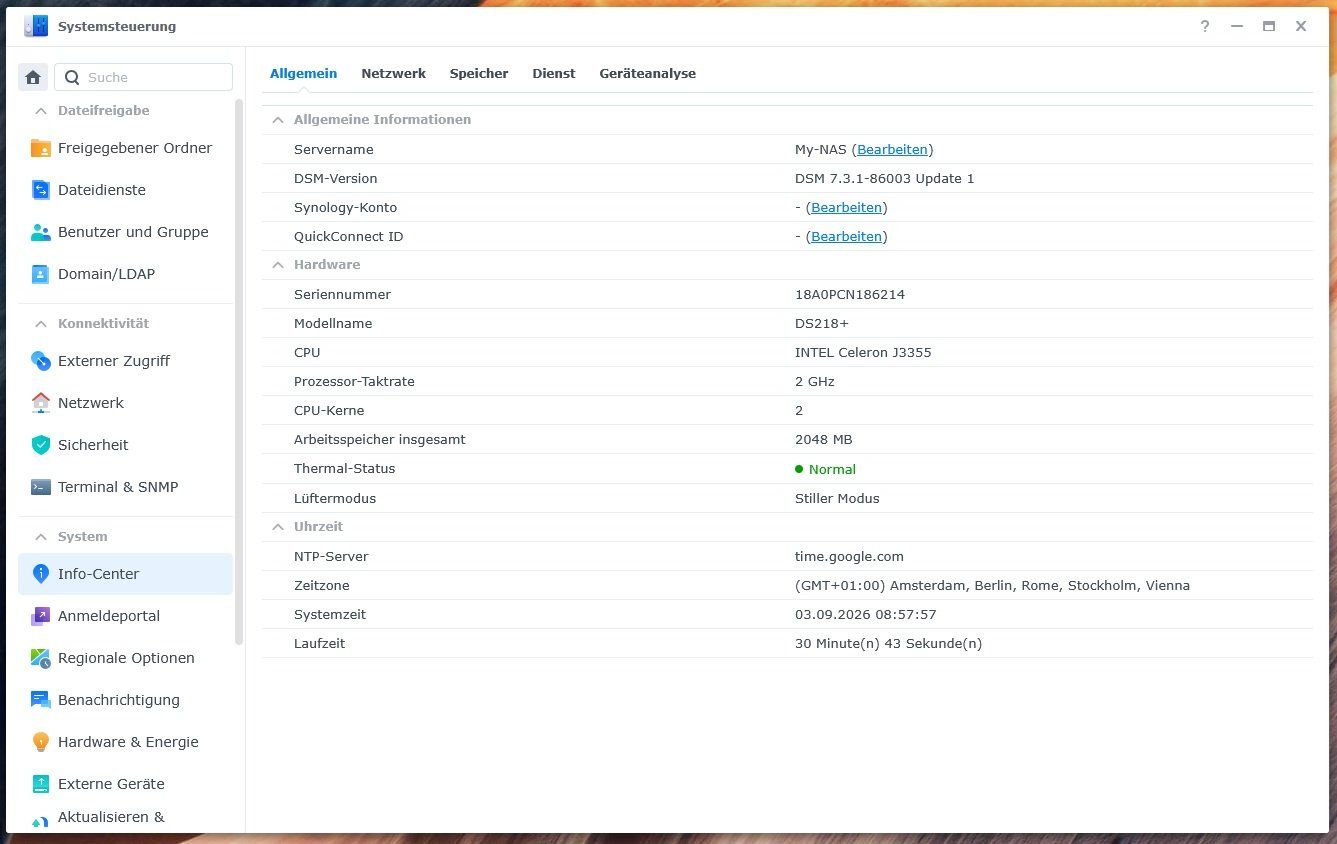Viewport: 1337px width, 844px height.
Task: Click Bearbeiten link for Synology-Konto
Action: click(x=846, y=208)
